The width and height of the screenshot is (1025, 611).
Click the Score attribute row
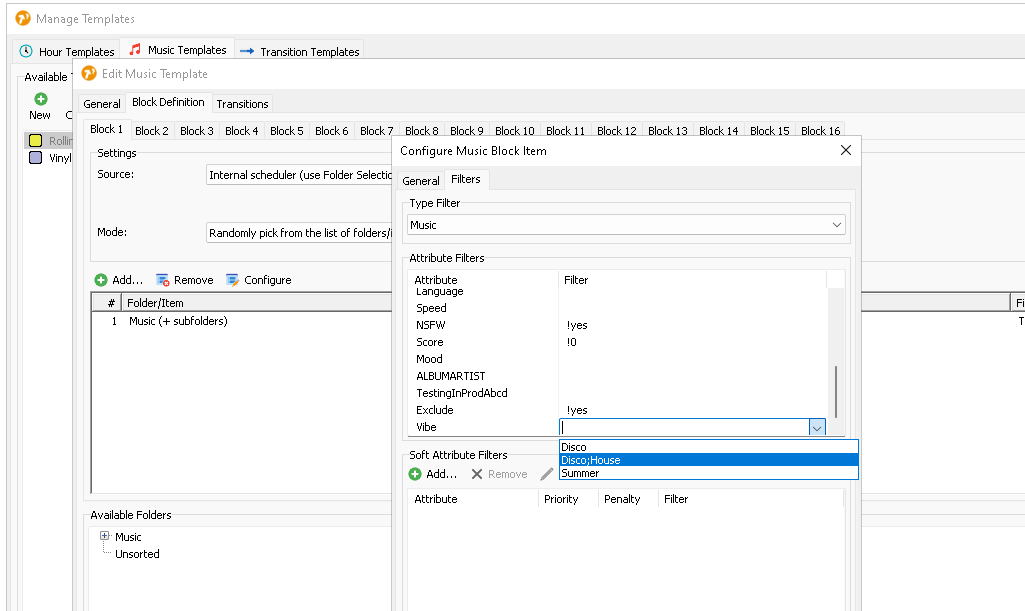617,342
